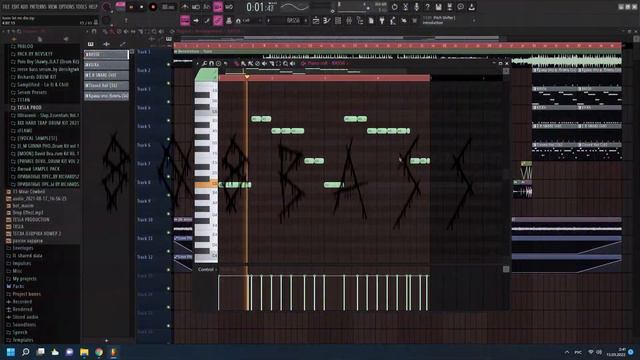
Task: Open the FILE menu
Action: click(x=6, y=7)
